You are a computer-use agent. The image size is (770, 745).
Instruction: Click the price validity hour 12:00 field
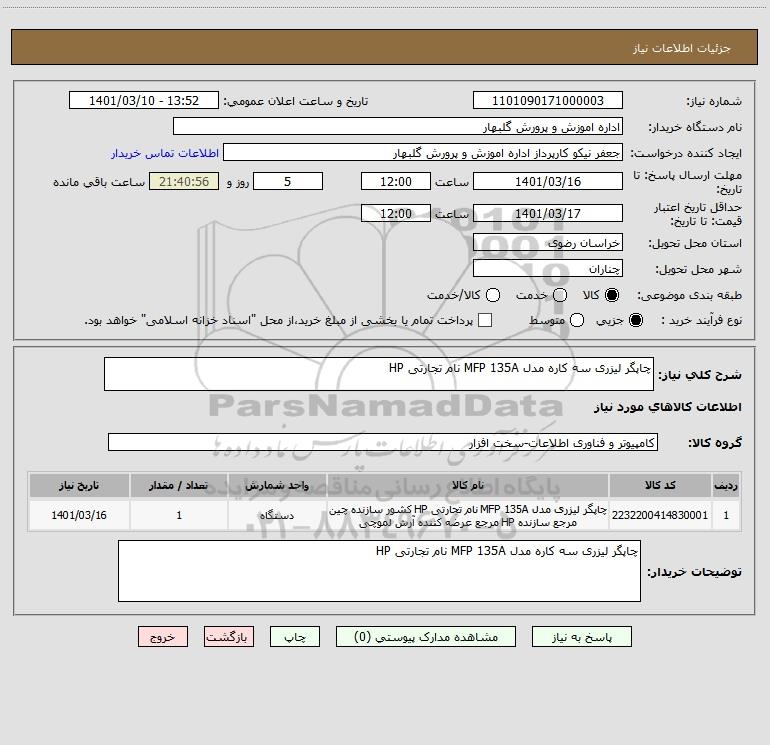396,213
